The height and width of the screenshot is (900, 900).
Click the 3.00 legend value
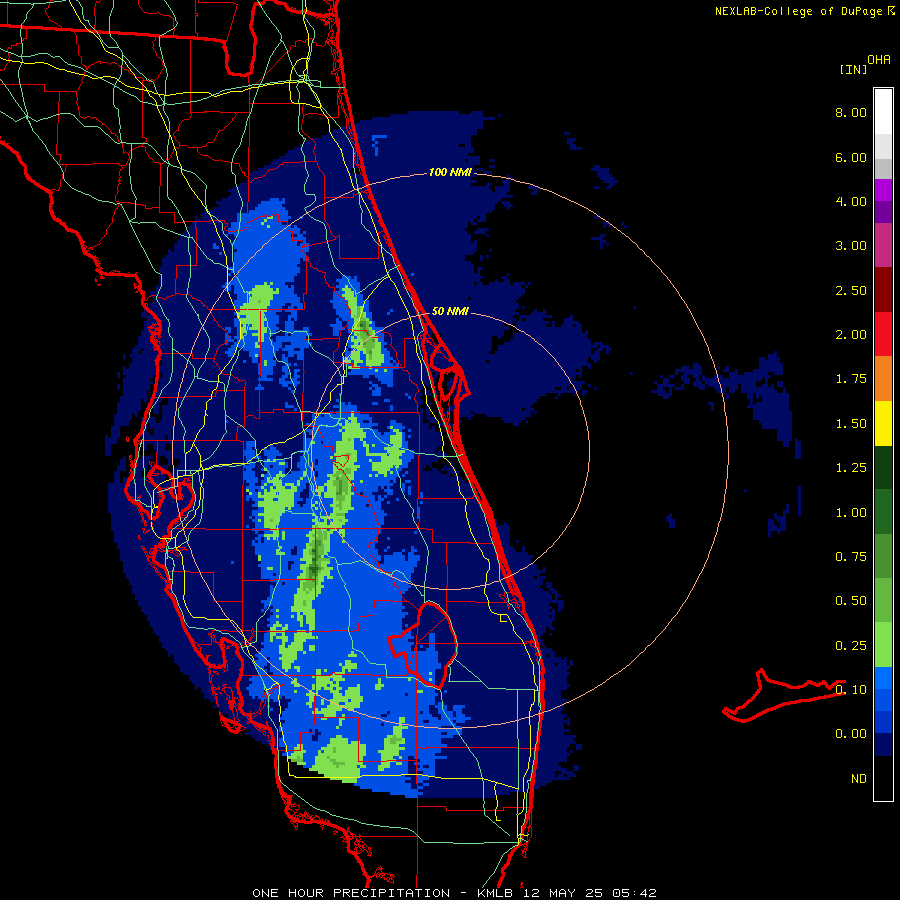[x=851, y=246]
